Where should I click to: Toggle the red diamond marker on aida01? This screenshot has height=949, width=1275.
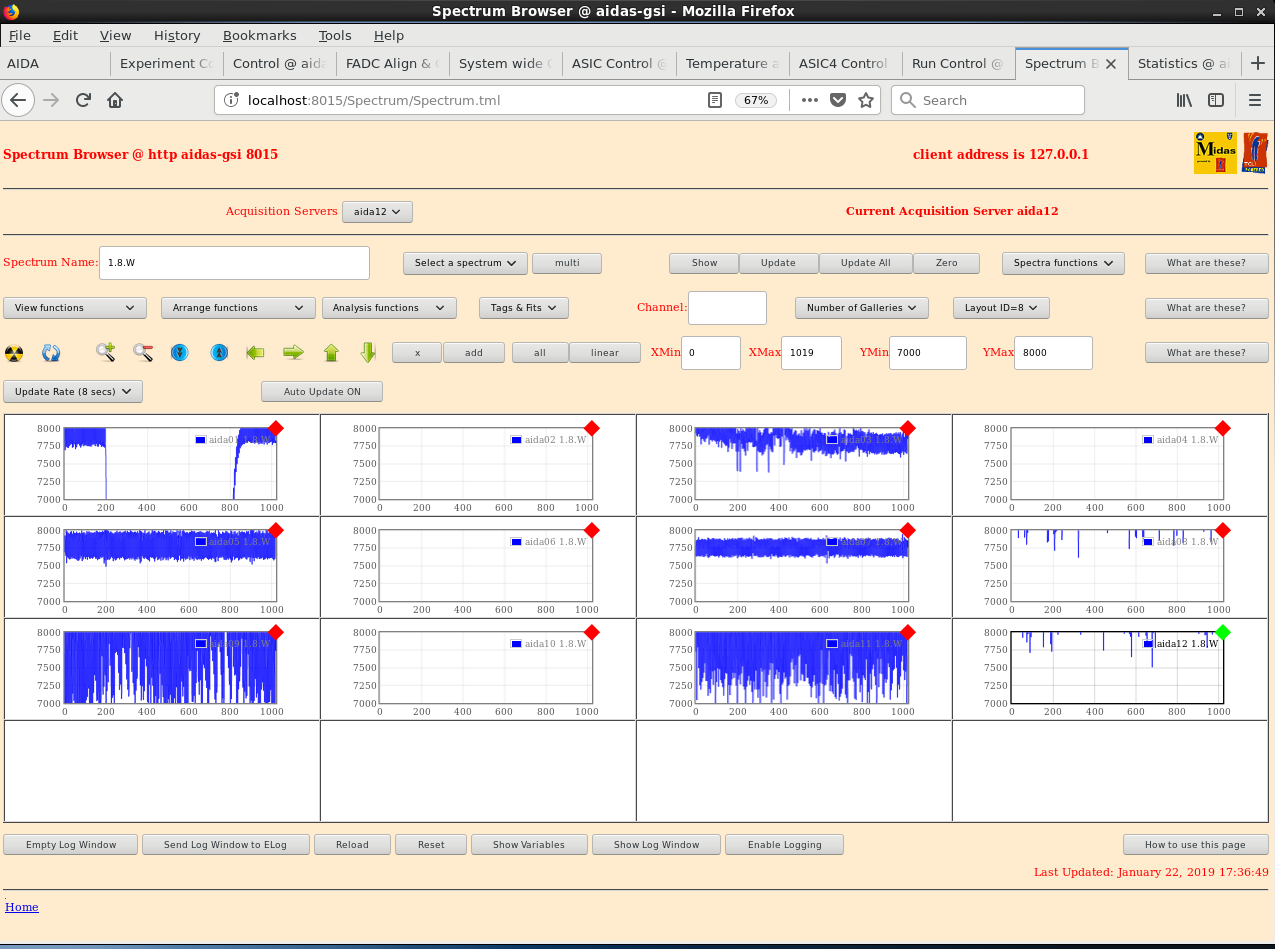pos(276,429)
